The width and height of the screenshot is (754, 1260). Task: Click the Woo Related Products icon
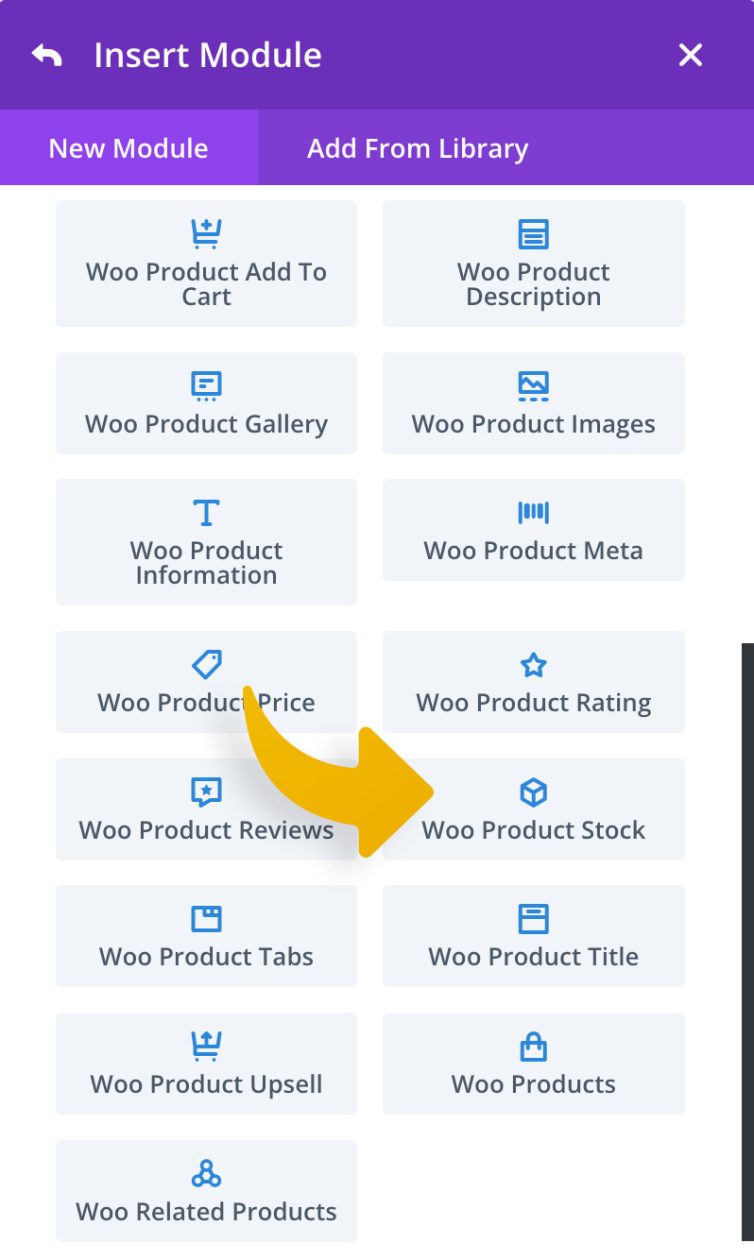point(206,1171)
